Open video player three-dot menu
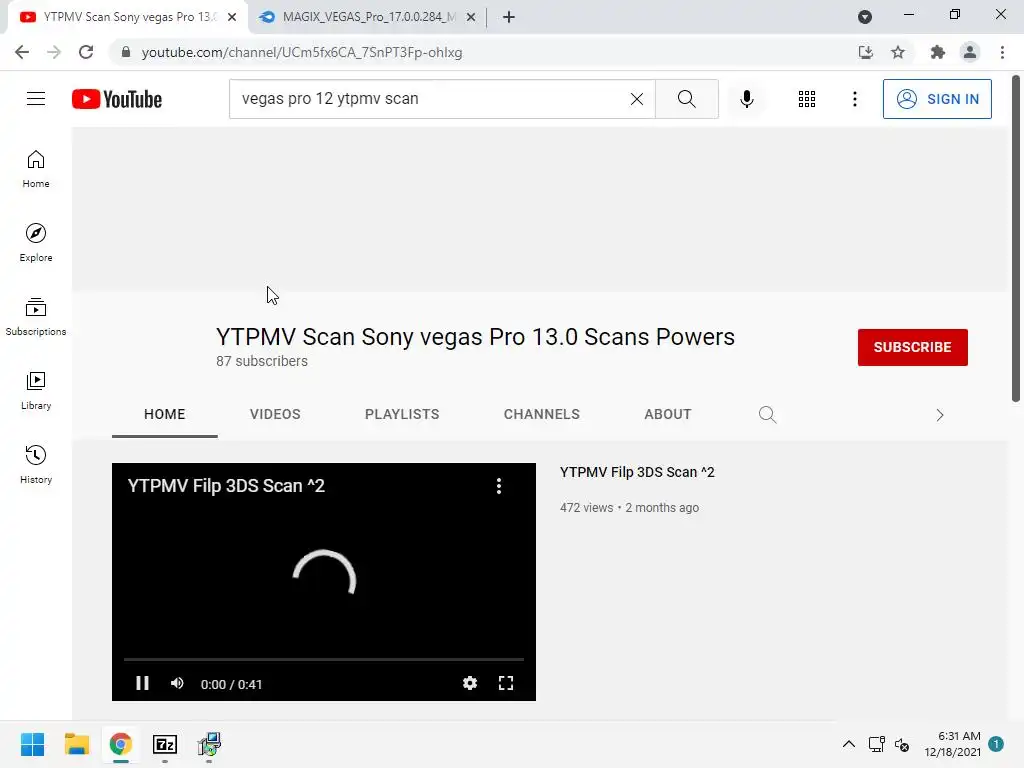 tap(499, 486)
